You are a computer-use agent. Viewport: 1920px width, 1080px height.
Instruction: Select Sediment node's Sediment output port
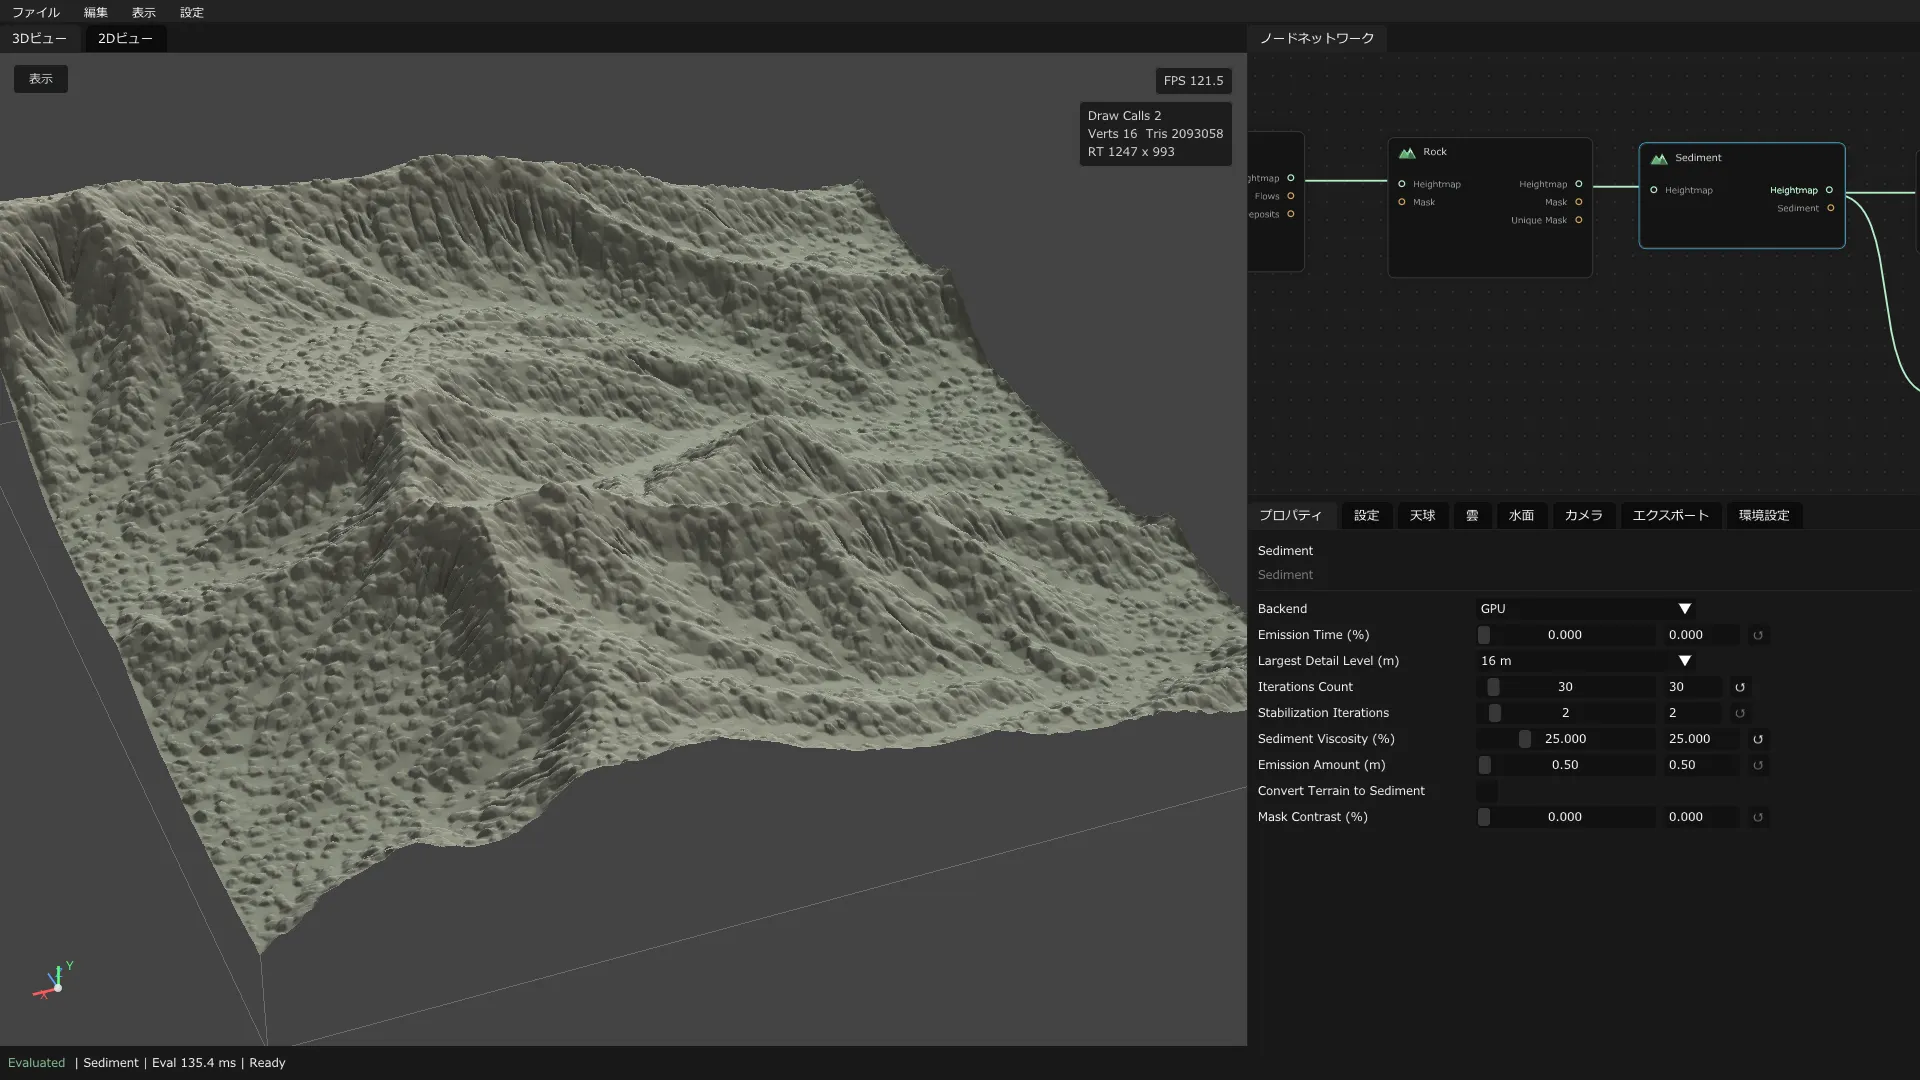[1831, 208]
